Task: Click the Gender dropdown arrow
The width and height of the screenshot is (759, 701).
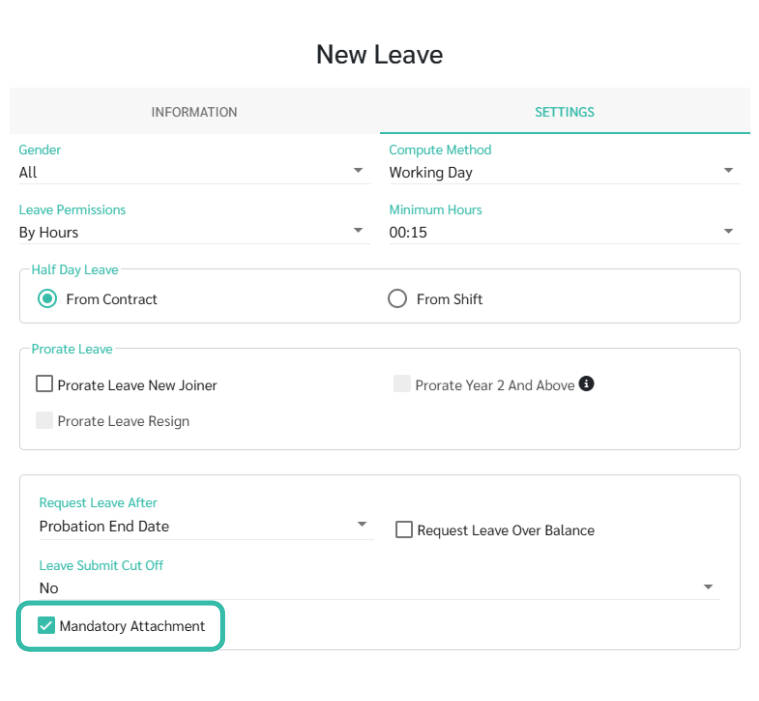Action: coord(358,171)
